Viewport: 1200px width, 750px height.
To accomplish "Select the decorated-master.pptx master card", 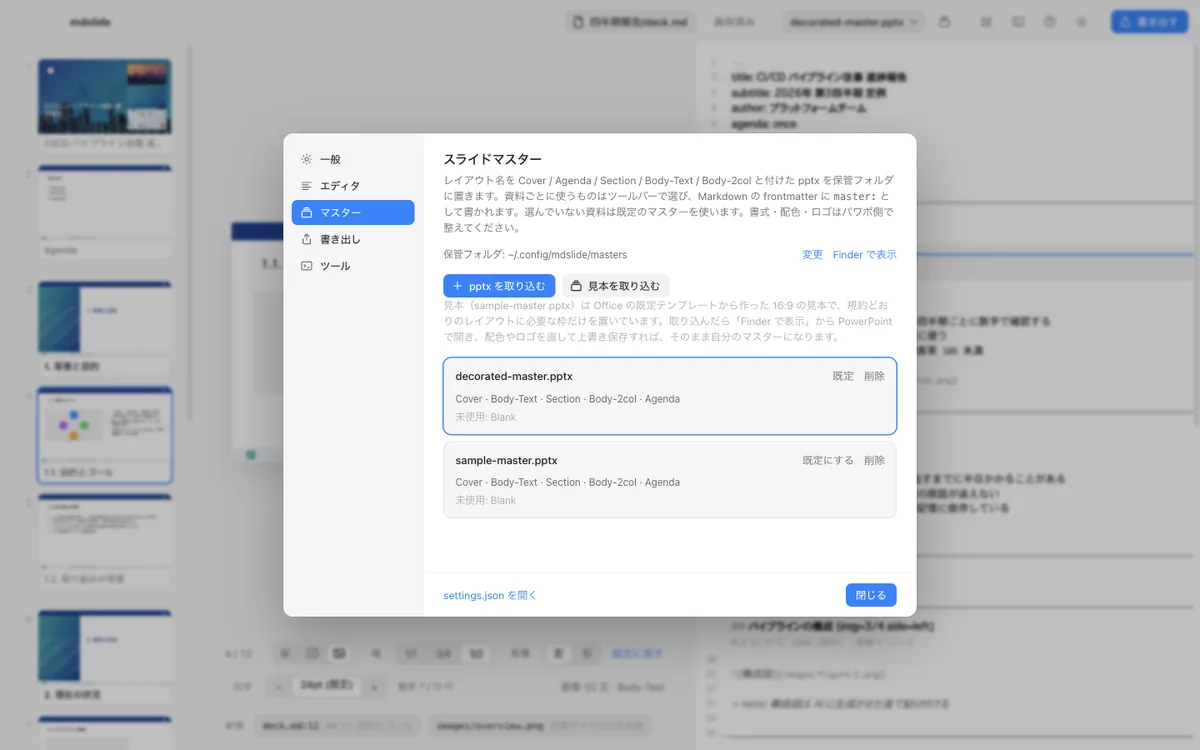I will tap(670, 396).
